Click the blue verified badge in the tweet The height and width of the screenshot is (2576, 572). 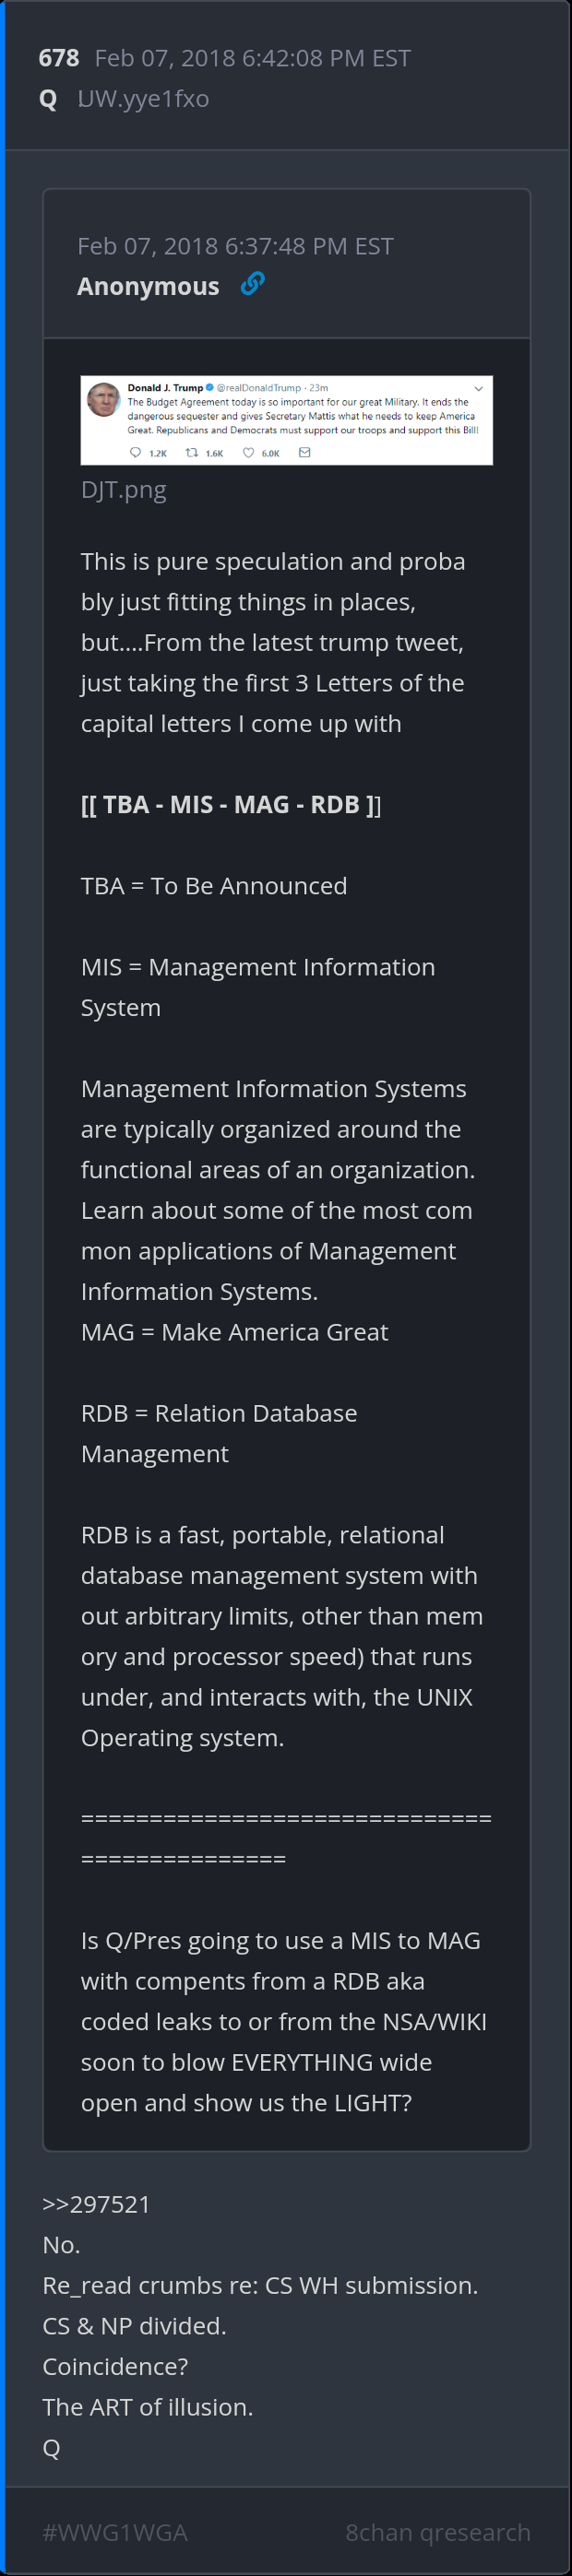209,388
